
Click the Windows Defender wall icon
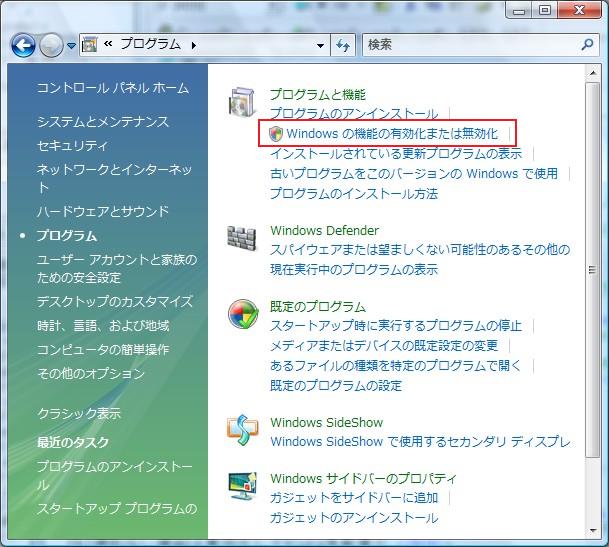point(242,238)
